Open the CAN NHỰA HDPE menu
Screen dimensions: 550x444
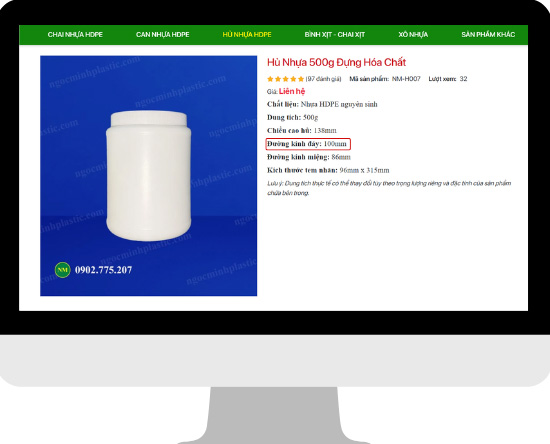point(162,34)
